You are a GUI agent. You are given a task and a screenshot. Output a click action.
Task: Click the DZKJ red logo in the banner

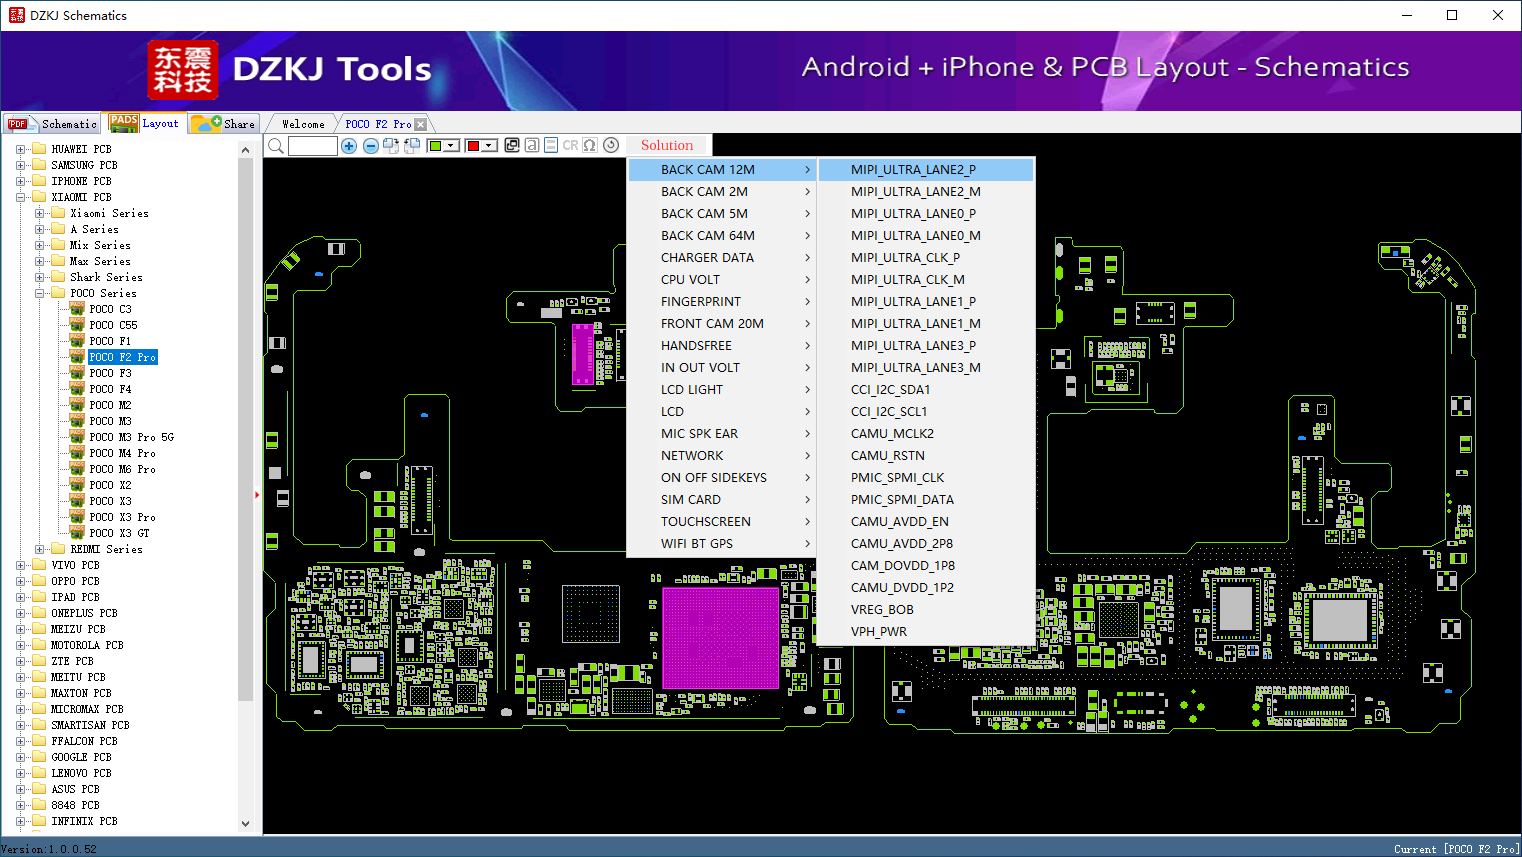(183, 70)
